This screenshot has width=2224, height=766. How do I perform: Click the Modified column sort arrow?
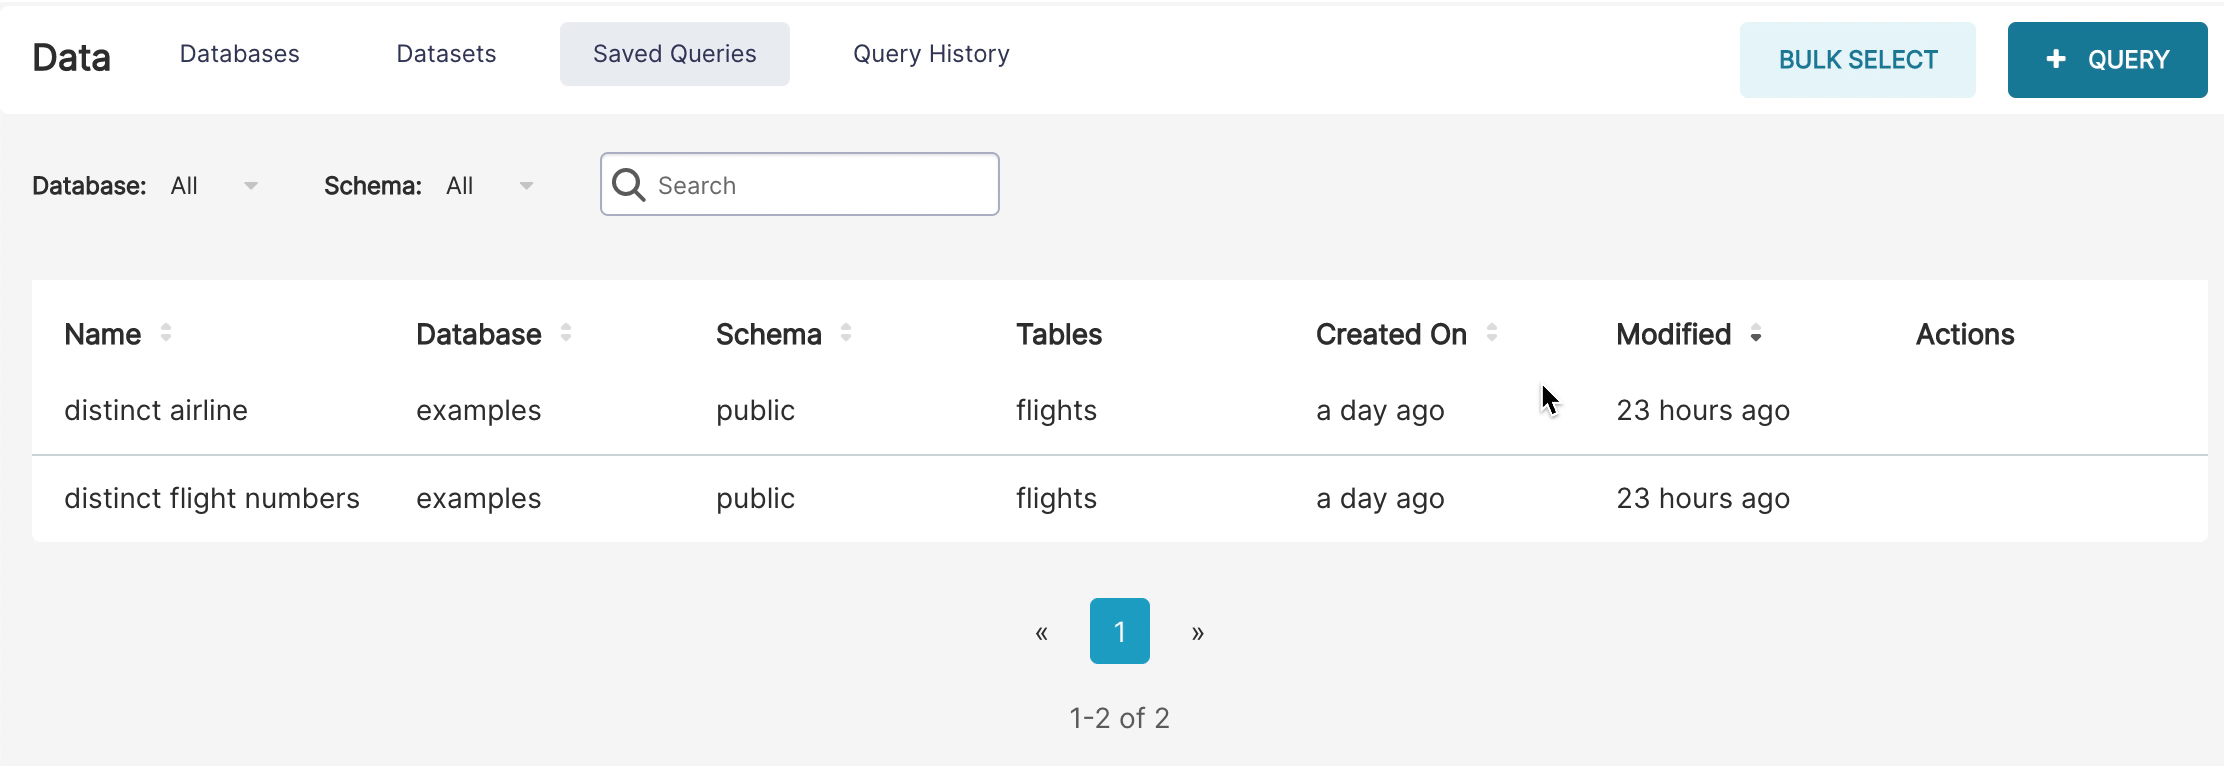coord(1756,336)
